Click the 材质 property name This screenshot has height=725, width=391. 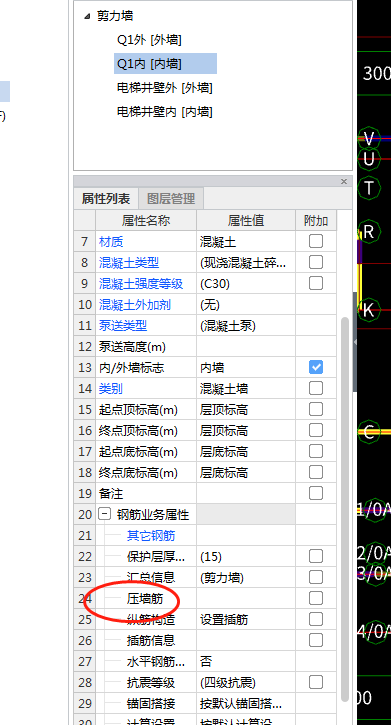(110, 241)
